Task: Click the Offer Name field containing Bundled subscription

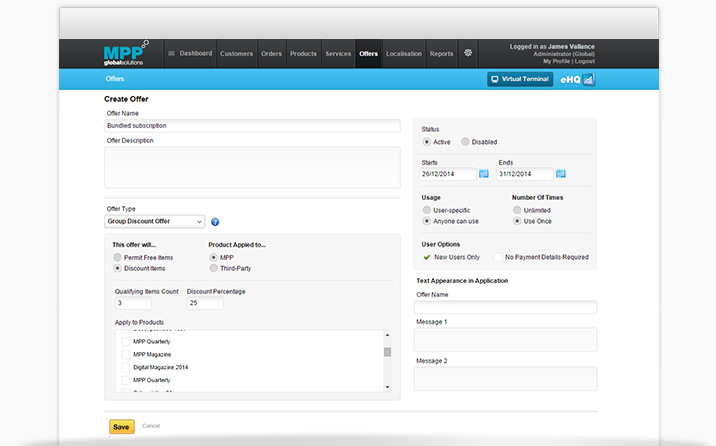Action: (252, 126)
